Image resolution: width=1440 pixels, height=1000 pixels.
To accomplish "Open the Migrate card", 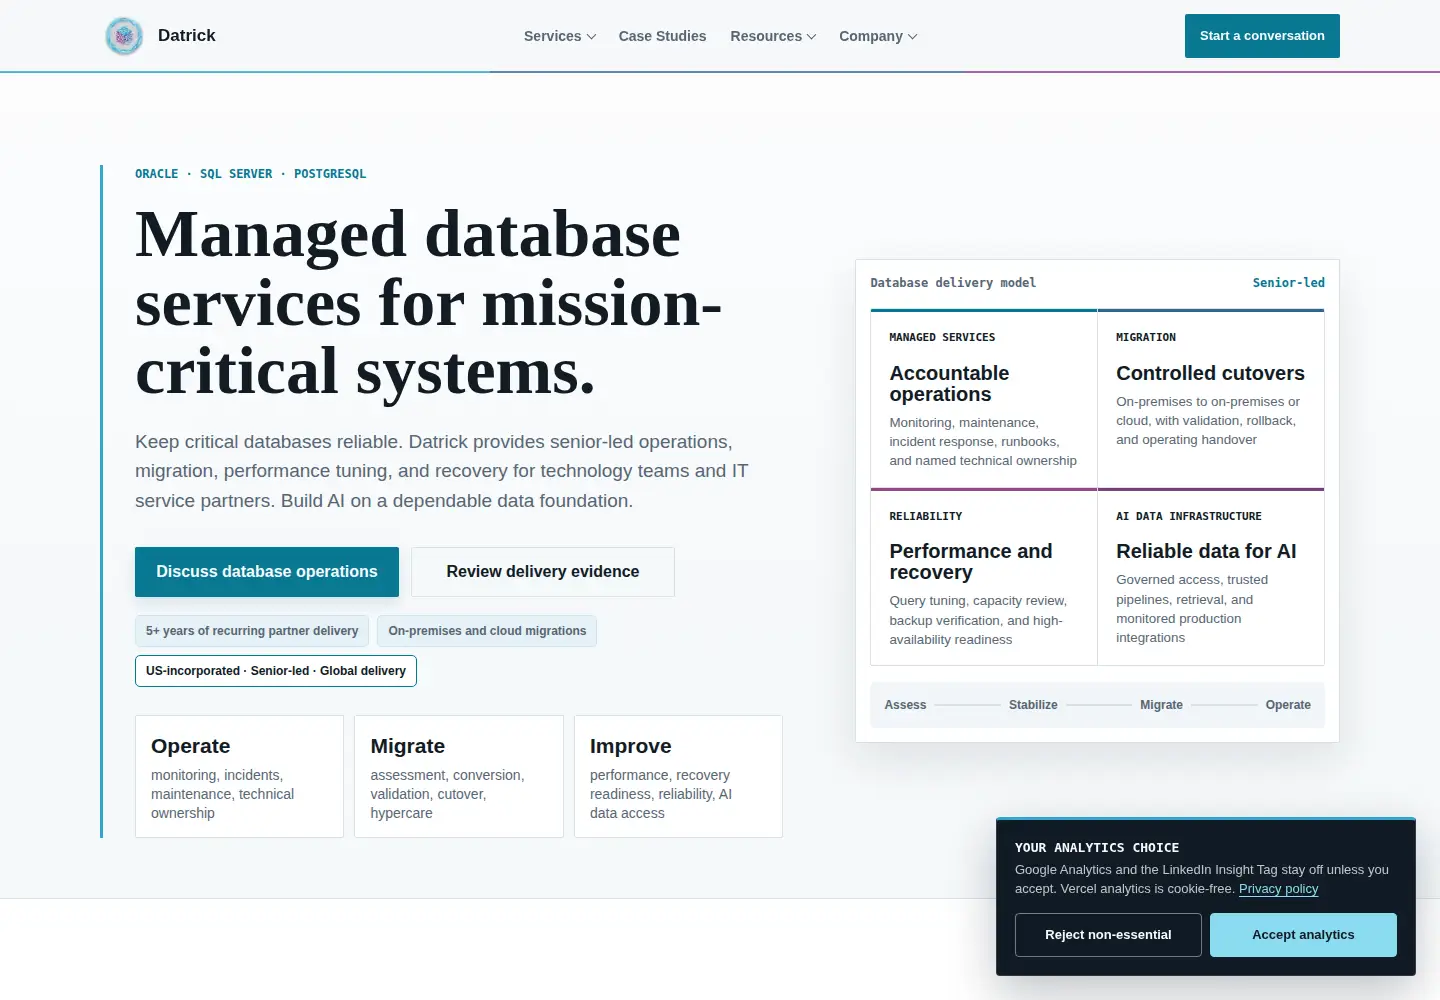I will click(x=459, y=776).
